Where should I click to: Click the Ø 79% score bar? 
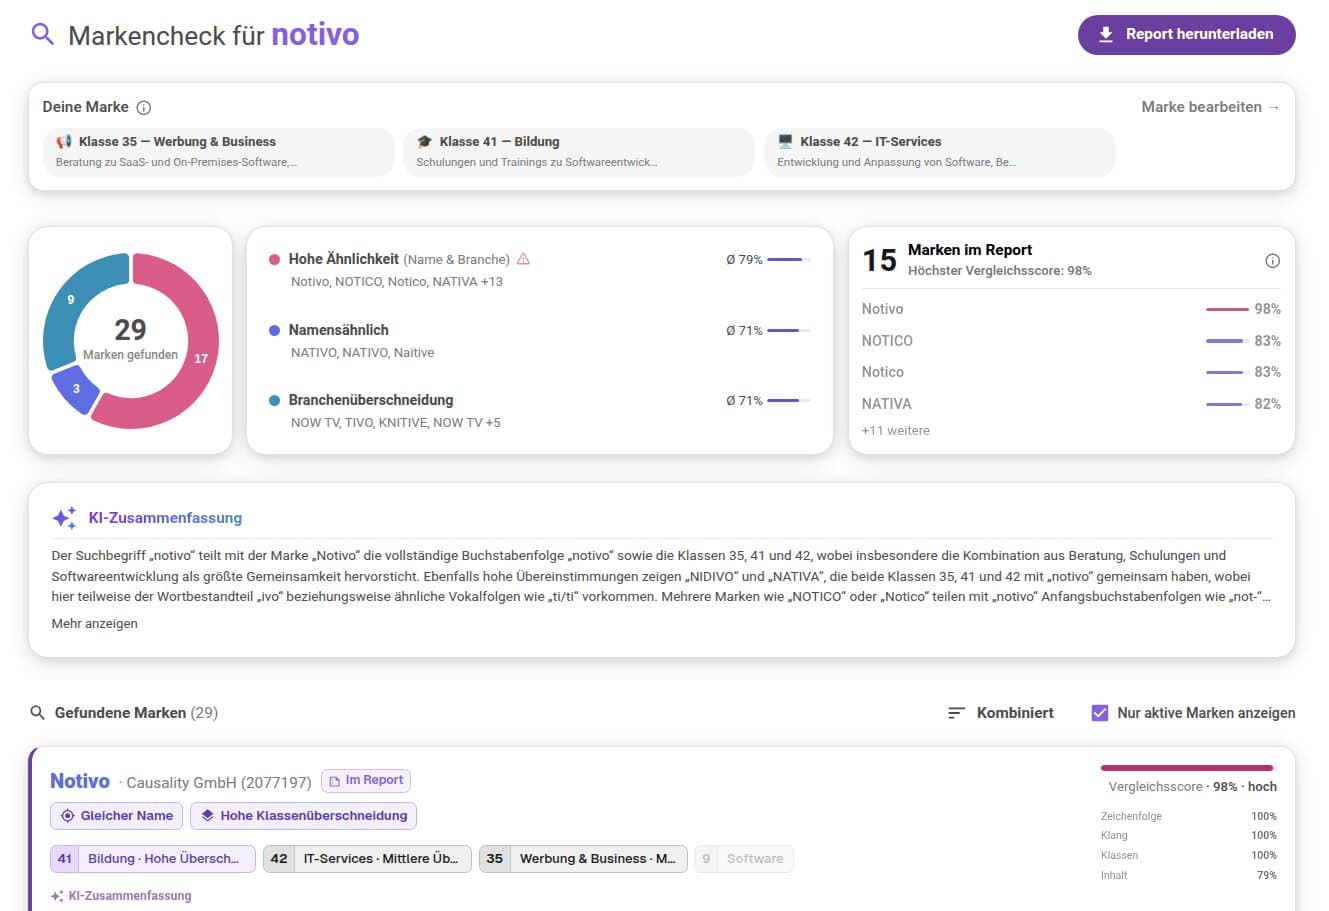tap(789, 260)
